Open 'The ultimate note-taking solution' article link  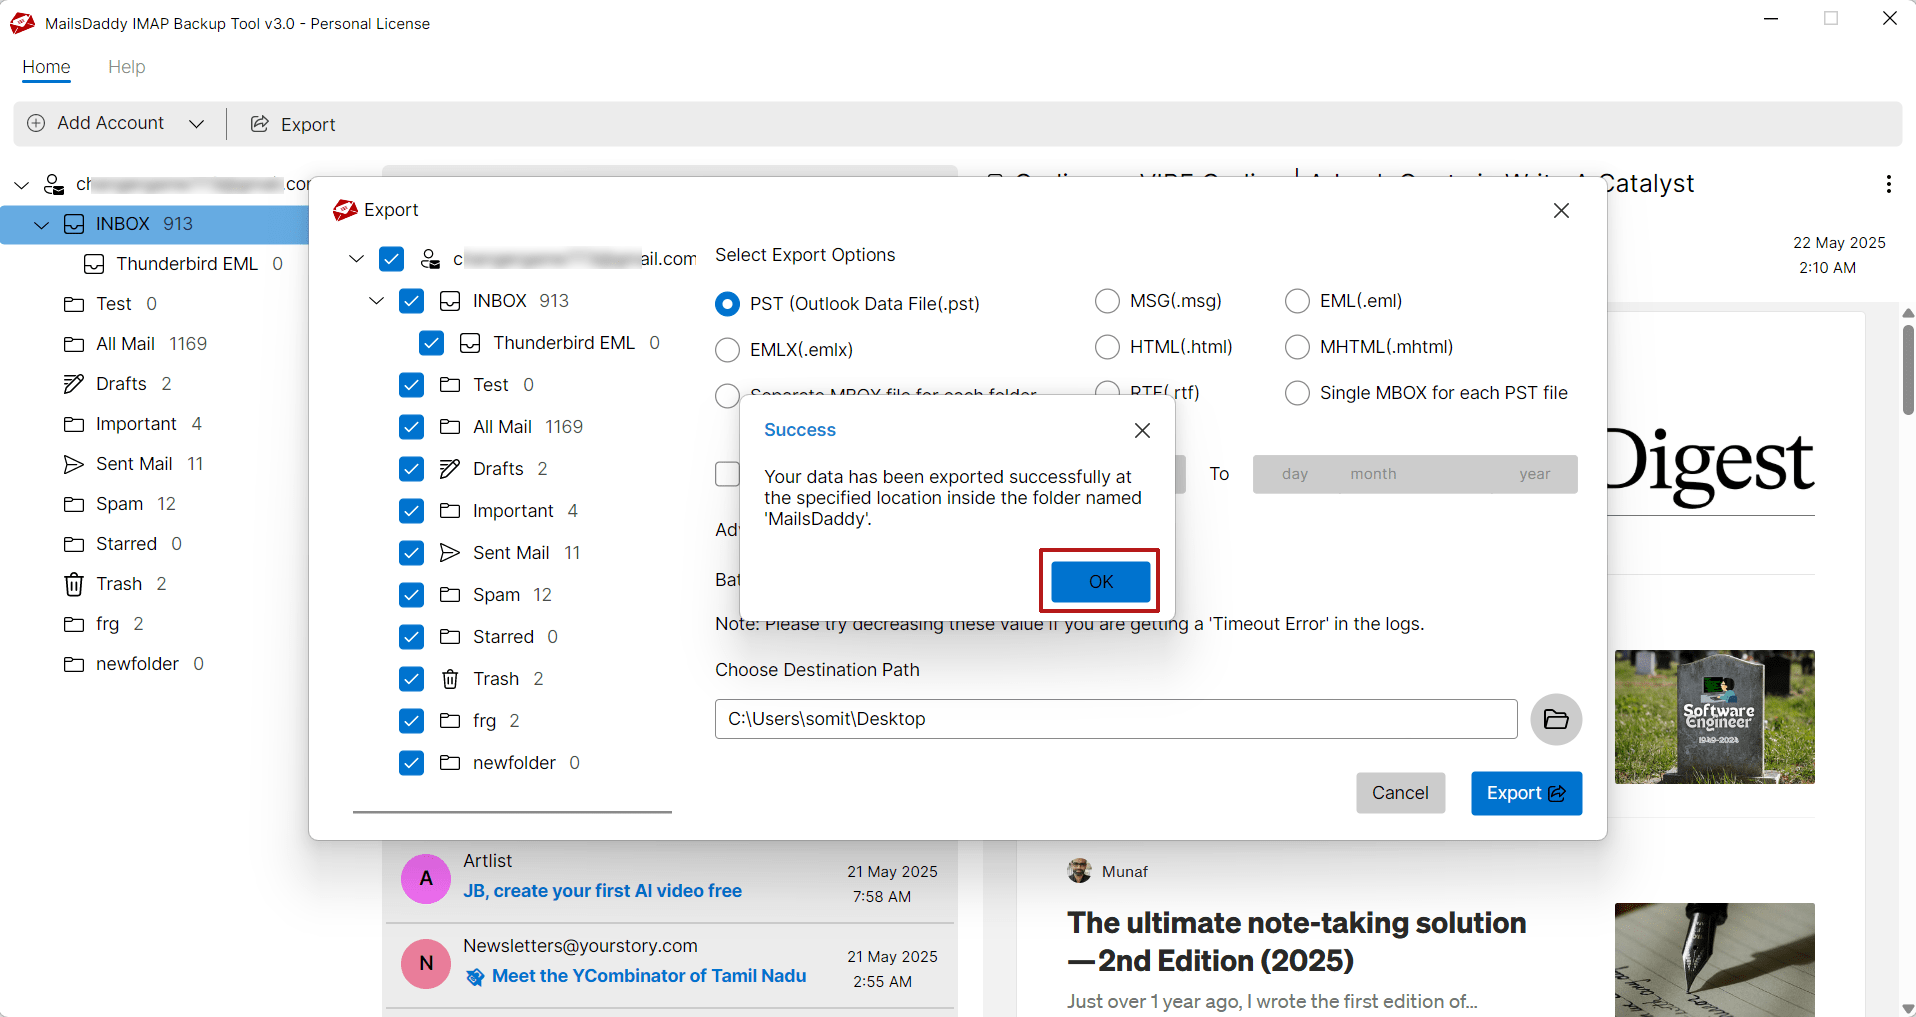1296,941
